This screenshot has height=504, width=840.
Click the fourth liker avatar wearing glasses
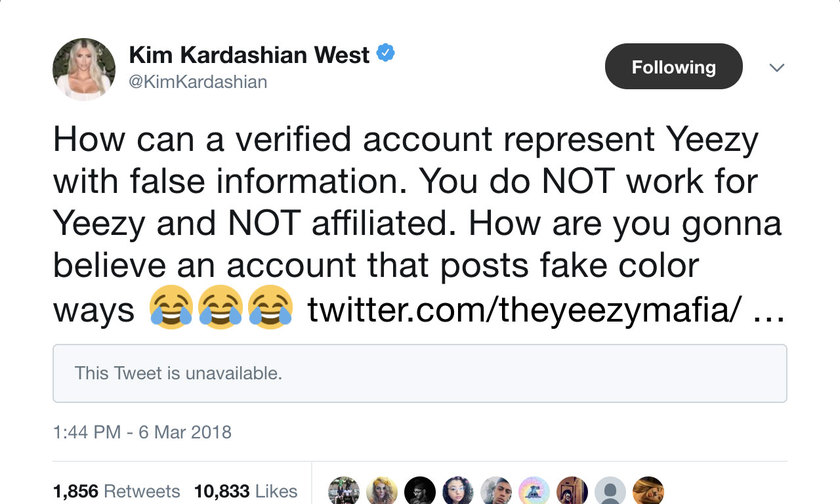(x=458, y=491)
